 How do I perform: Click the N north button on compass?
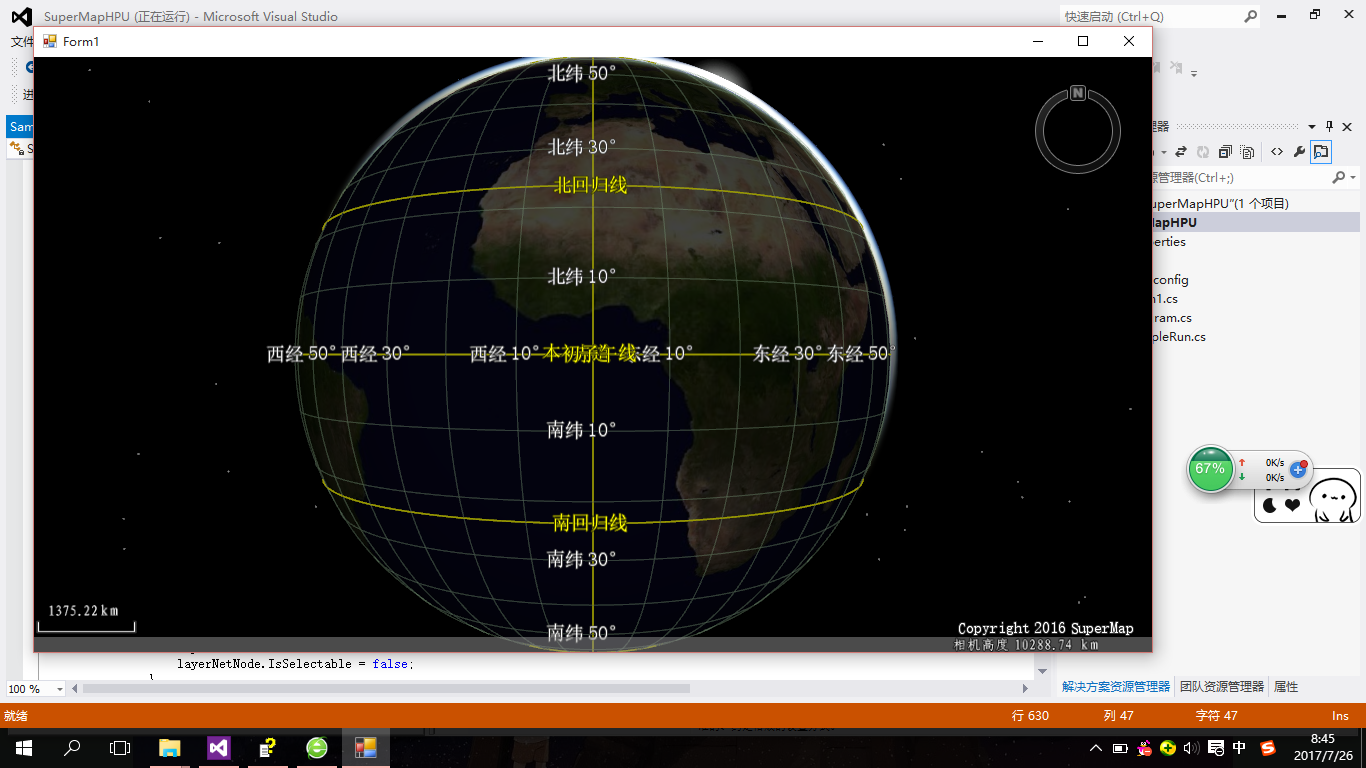pyautogui.click(x=1078, y=93)
